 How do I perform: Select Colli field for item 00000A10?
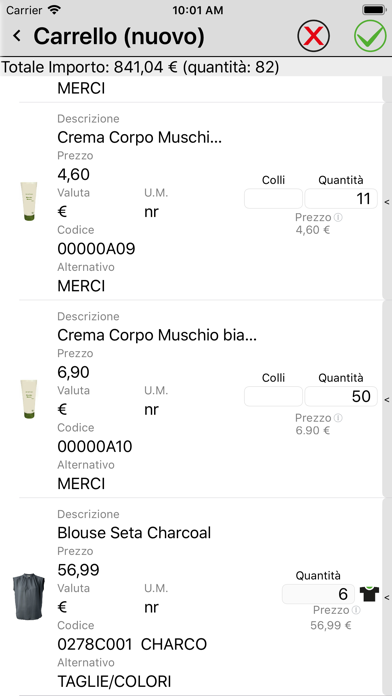click(x=273, y=396)
